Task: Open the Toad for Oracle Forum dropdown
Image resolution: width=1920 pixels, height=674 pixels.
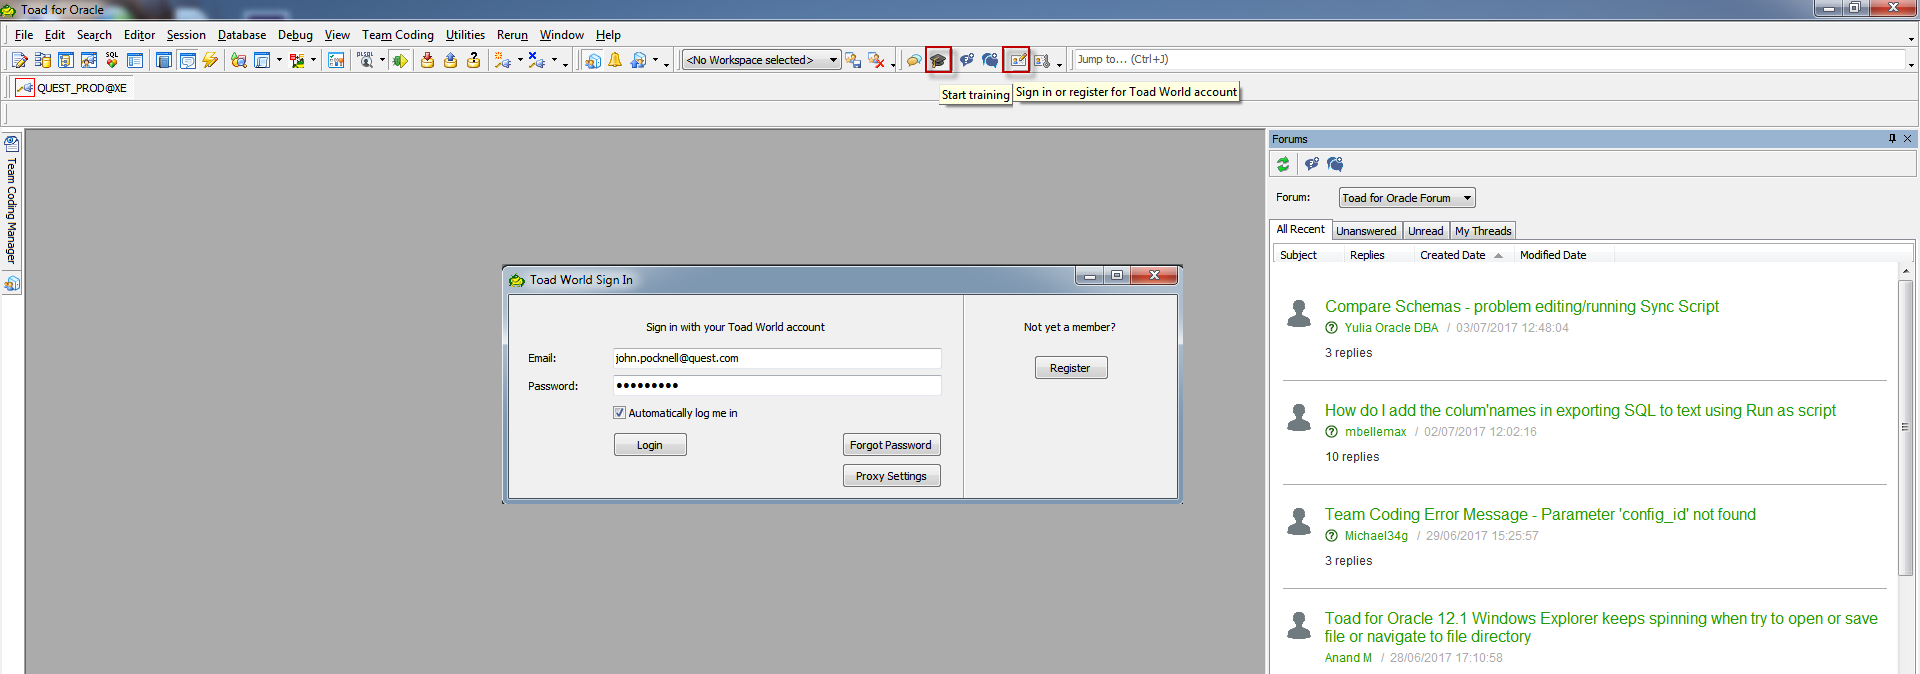Action: (1407, 198)
